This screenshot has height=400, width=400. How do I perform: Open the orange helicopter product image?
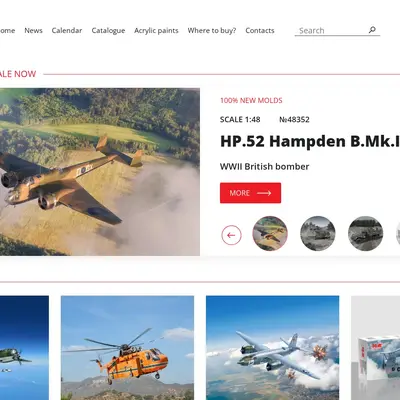(127, 348)
